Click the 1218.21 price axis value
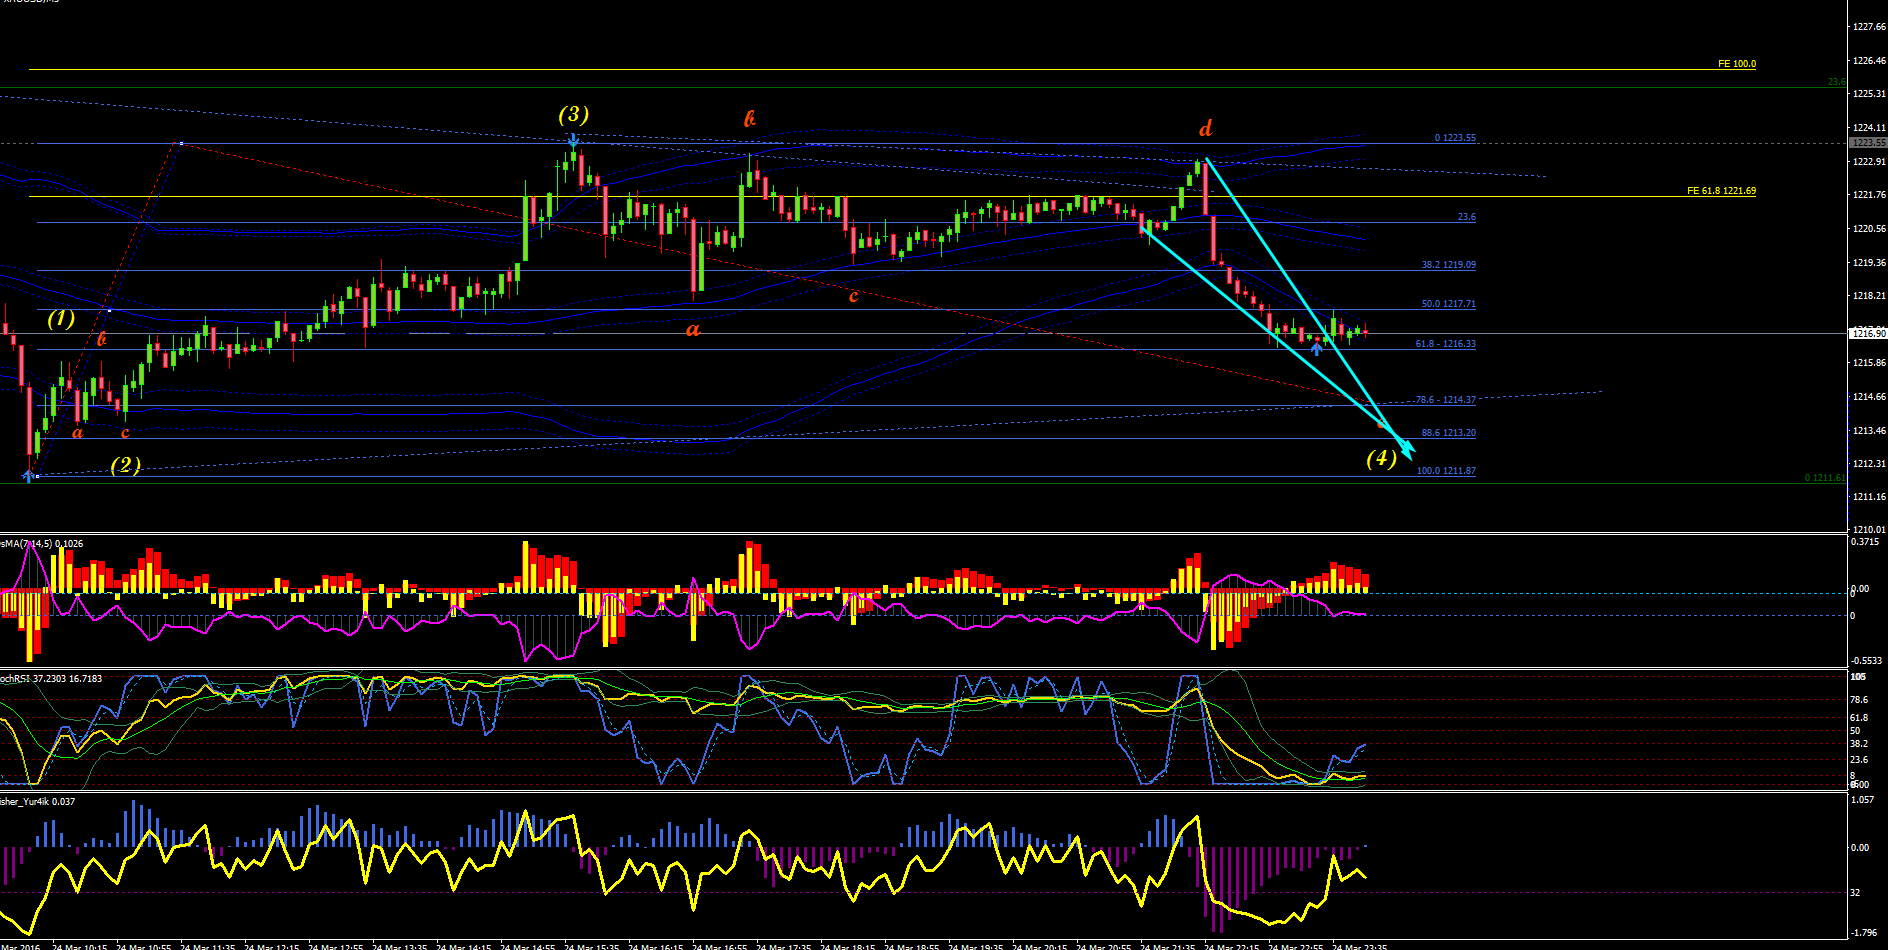This screenshot has width=1888, height=950. click(1869, 296)
